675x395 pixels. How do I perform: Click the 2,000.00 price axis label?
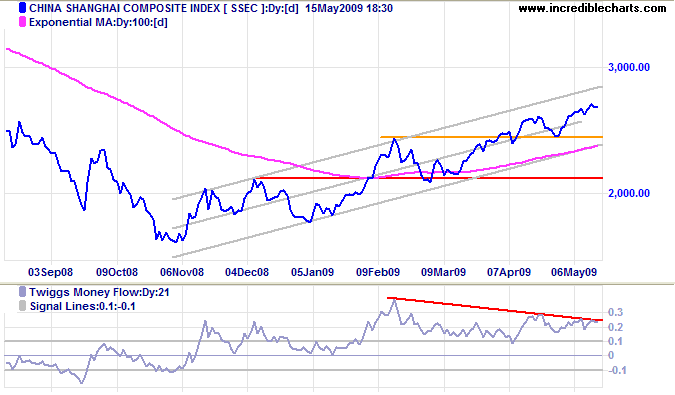(x=629, y=193)
